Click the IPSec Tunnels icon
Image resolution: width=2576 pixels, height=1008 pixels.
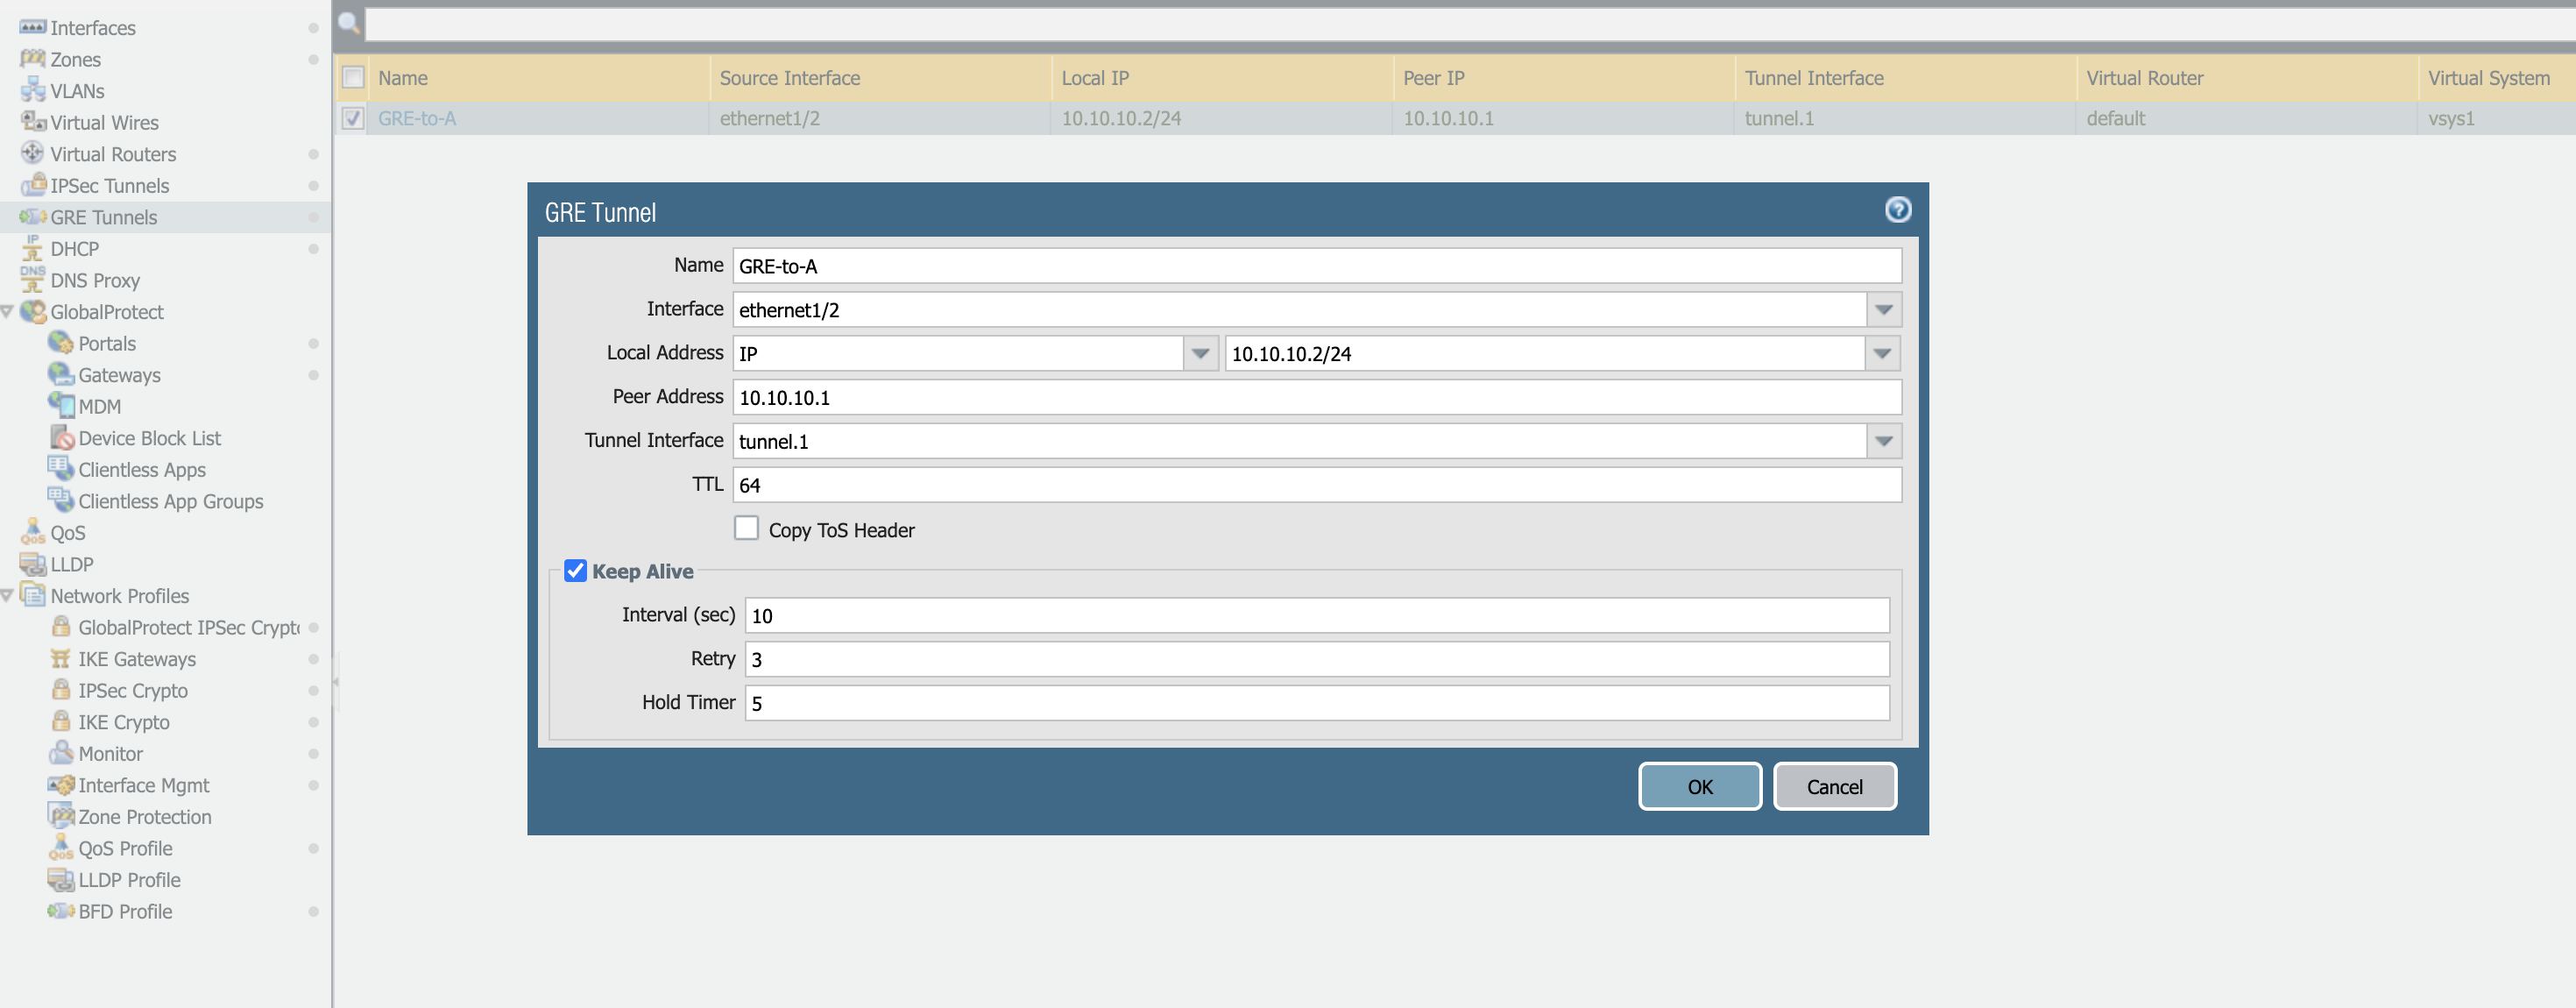pos(32,185)
